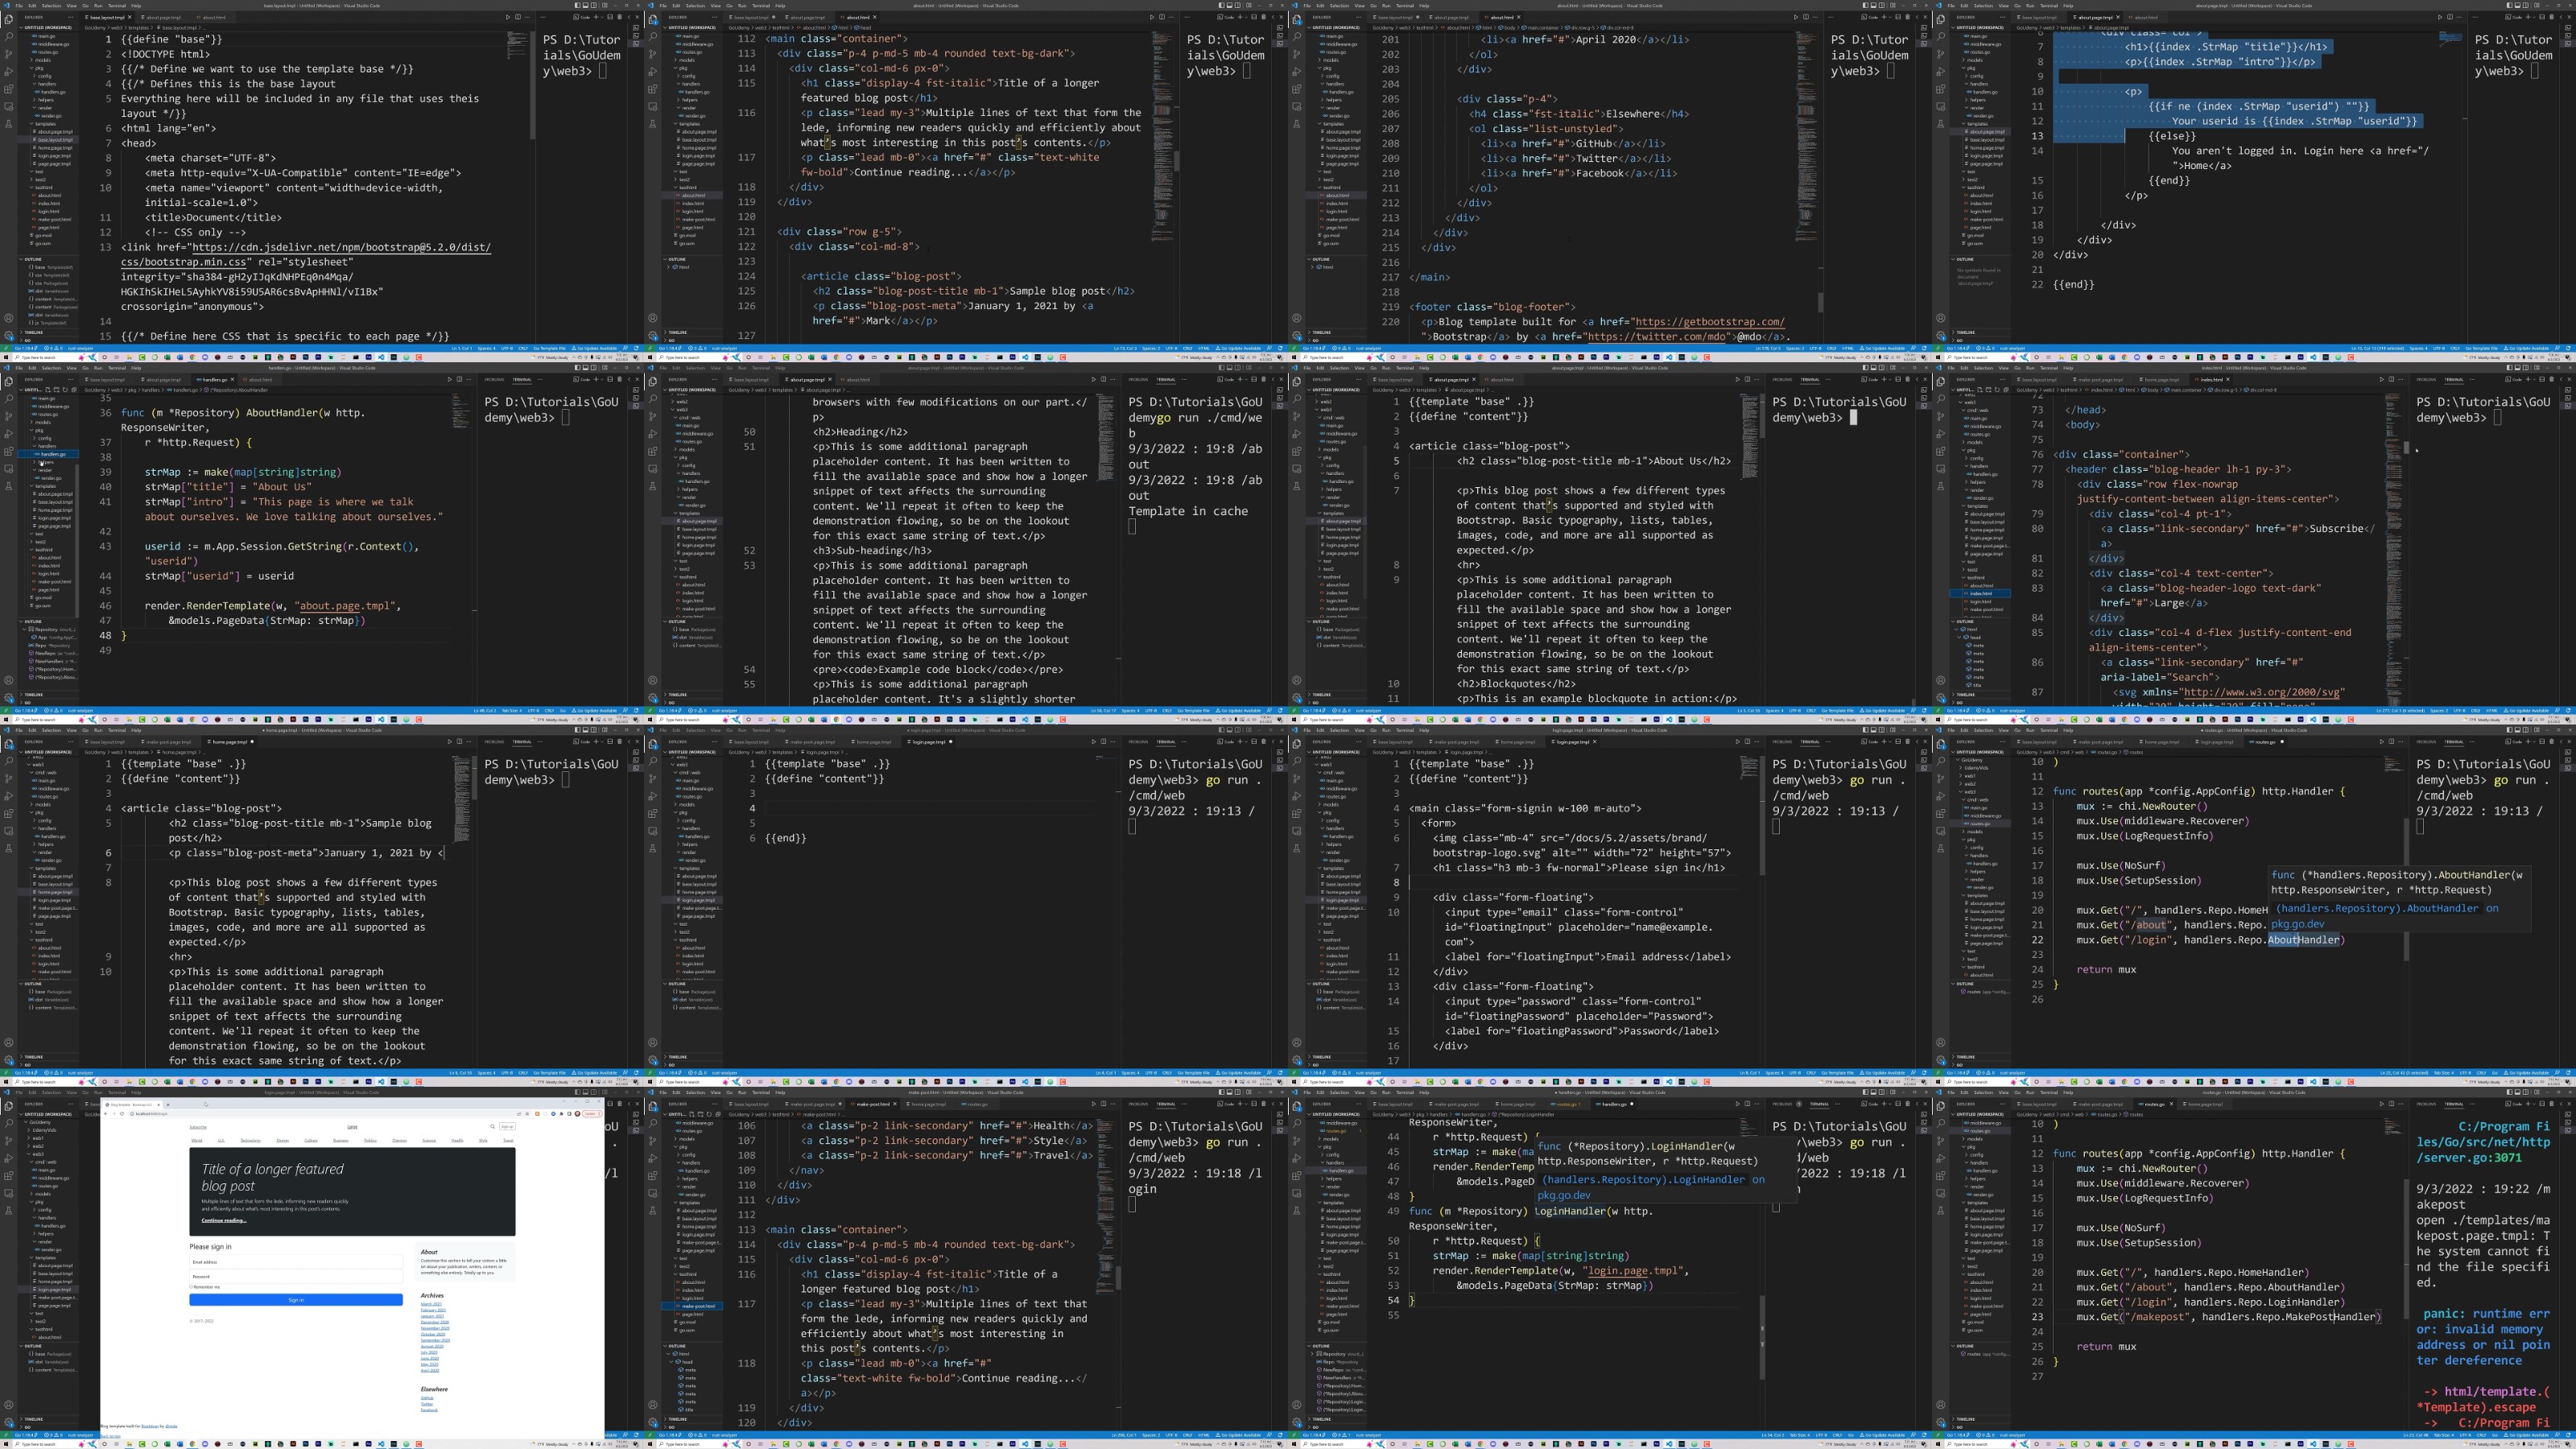The image size is (2576, 1449).
Task: Click the Kill Terminal trash icon in the routes.go AboutHandler tooltip window
Action: tap(2552, 742)
